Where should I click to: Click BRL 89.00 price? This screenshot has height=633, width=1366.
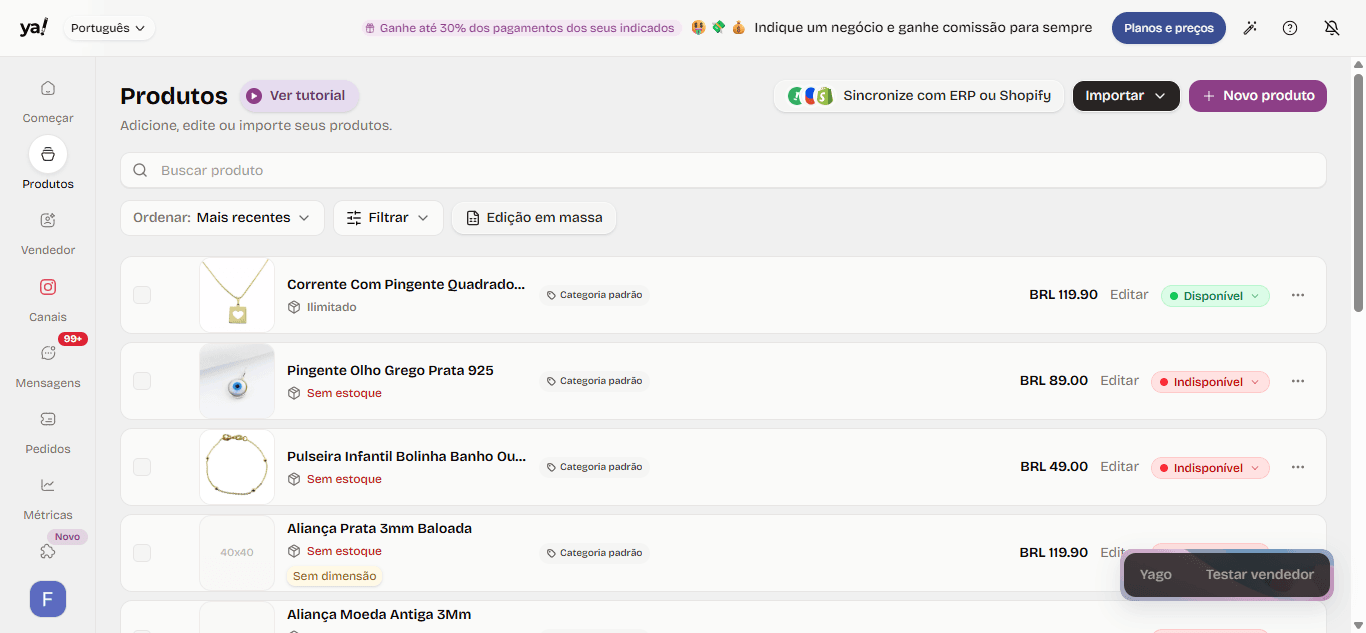click(x=1054, y=381)
